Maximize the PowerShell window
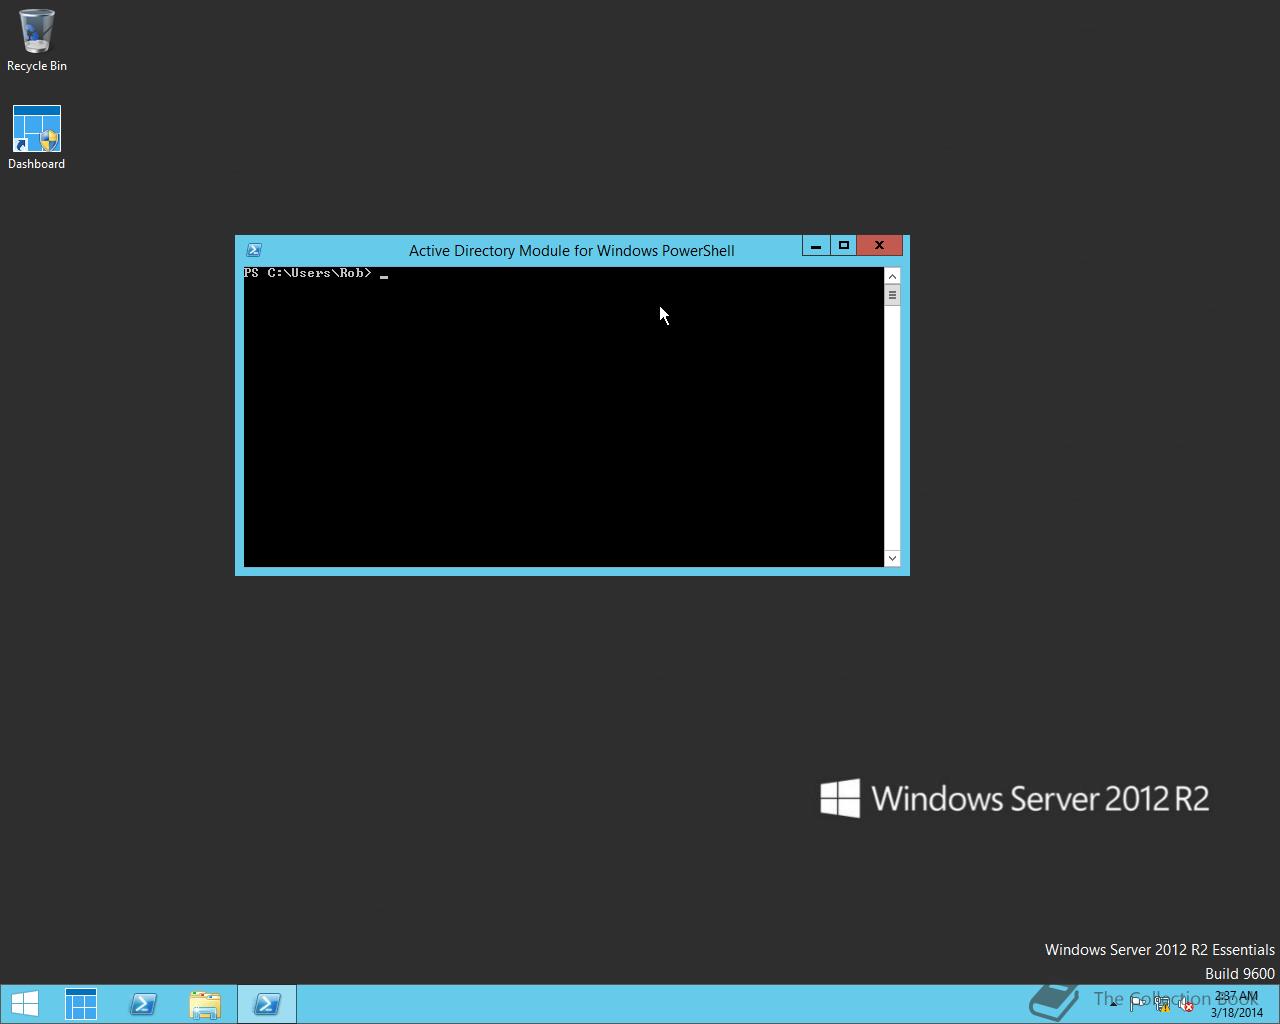This screenshot has width=1280, height=1024. click(843, 246)
